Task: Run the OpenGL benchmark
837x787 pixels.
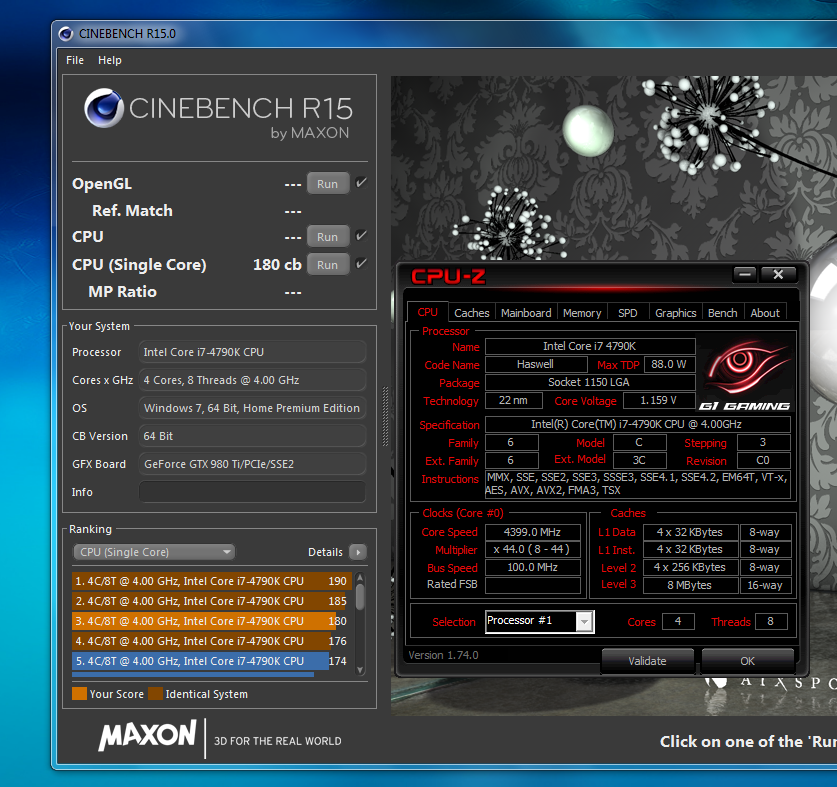Action: [x=328, y=184]
